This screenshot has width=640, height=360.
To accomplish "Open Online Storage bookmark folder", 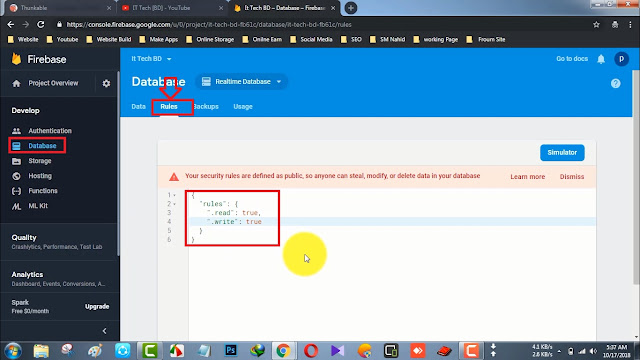I will (210, 40).
